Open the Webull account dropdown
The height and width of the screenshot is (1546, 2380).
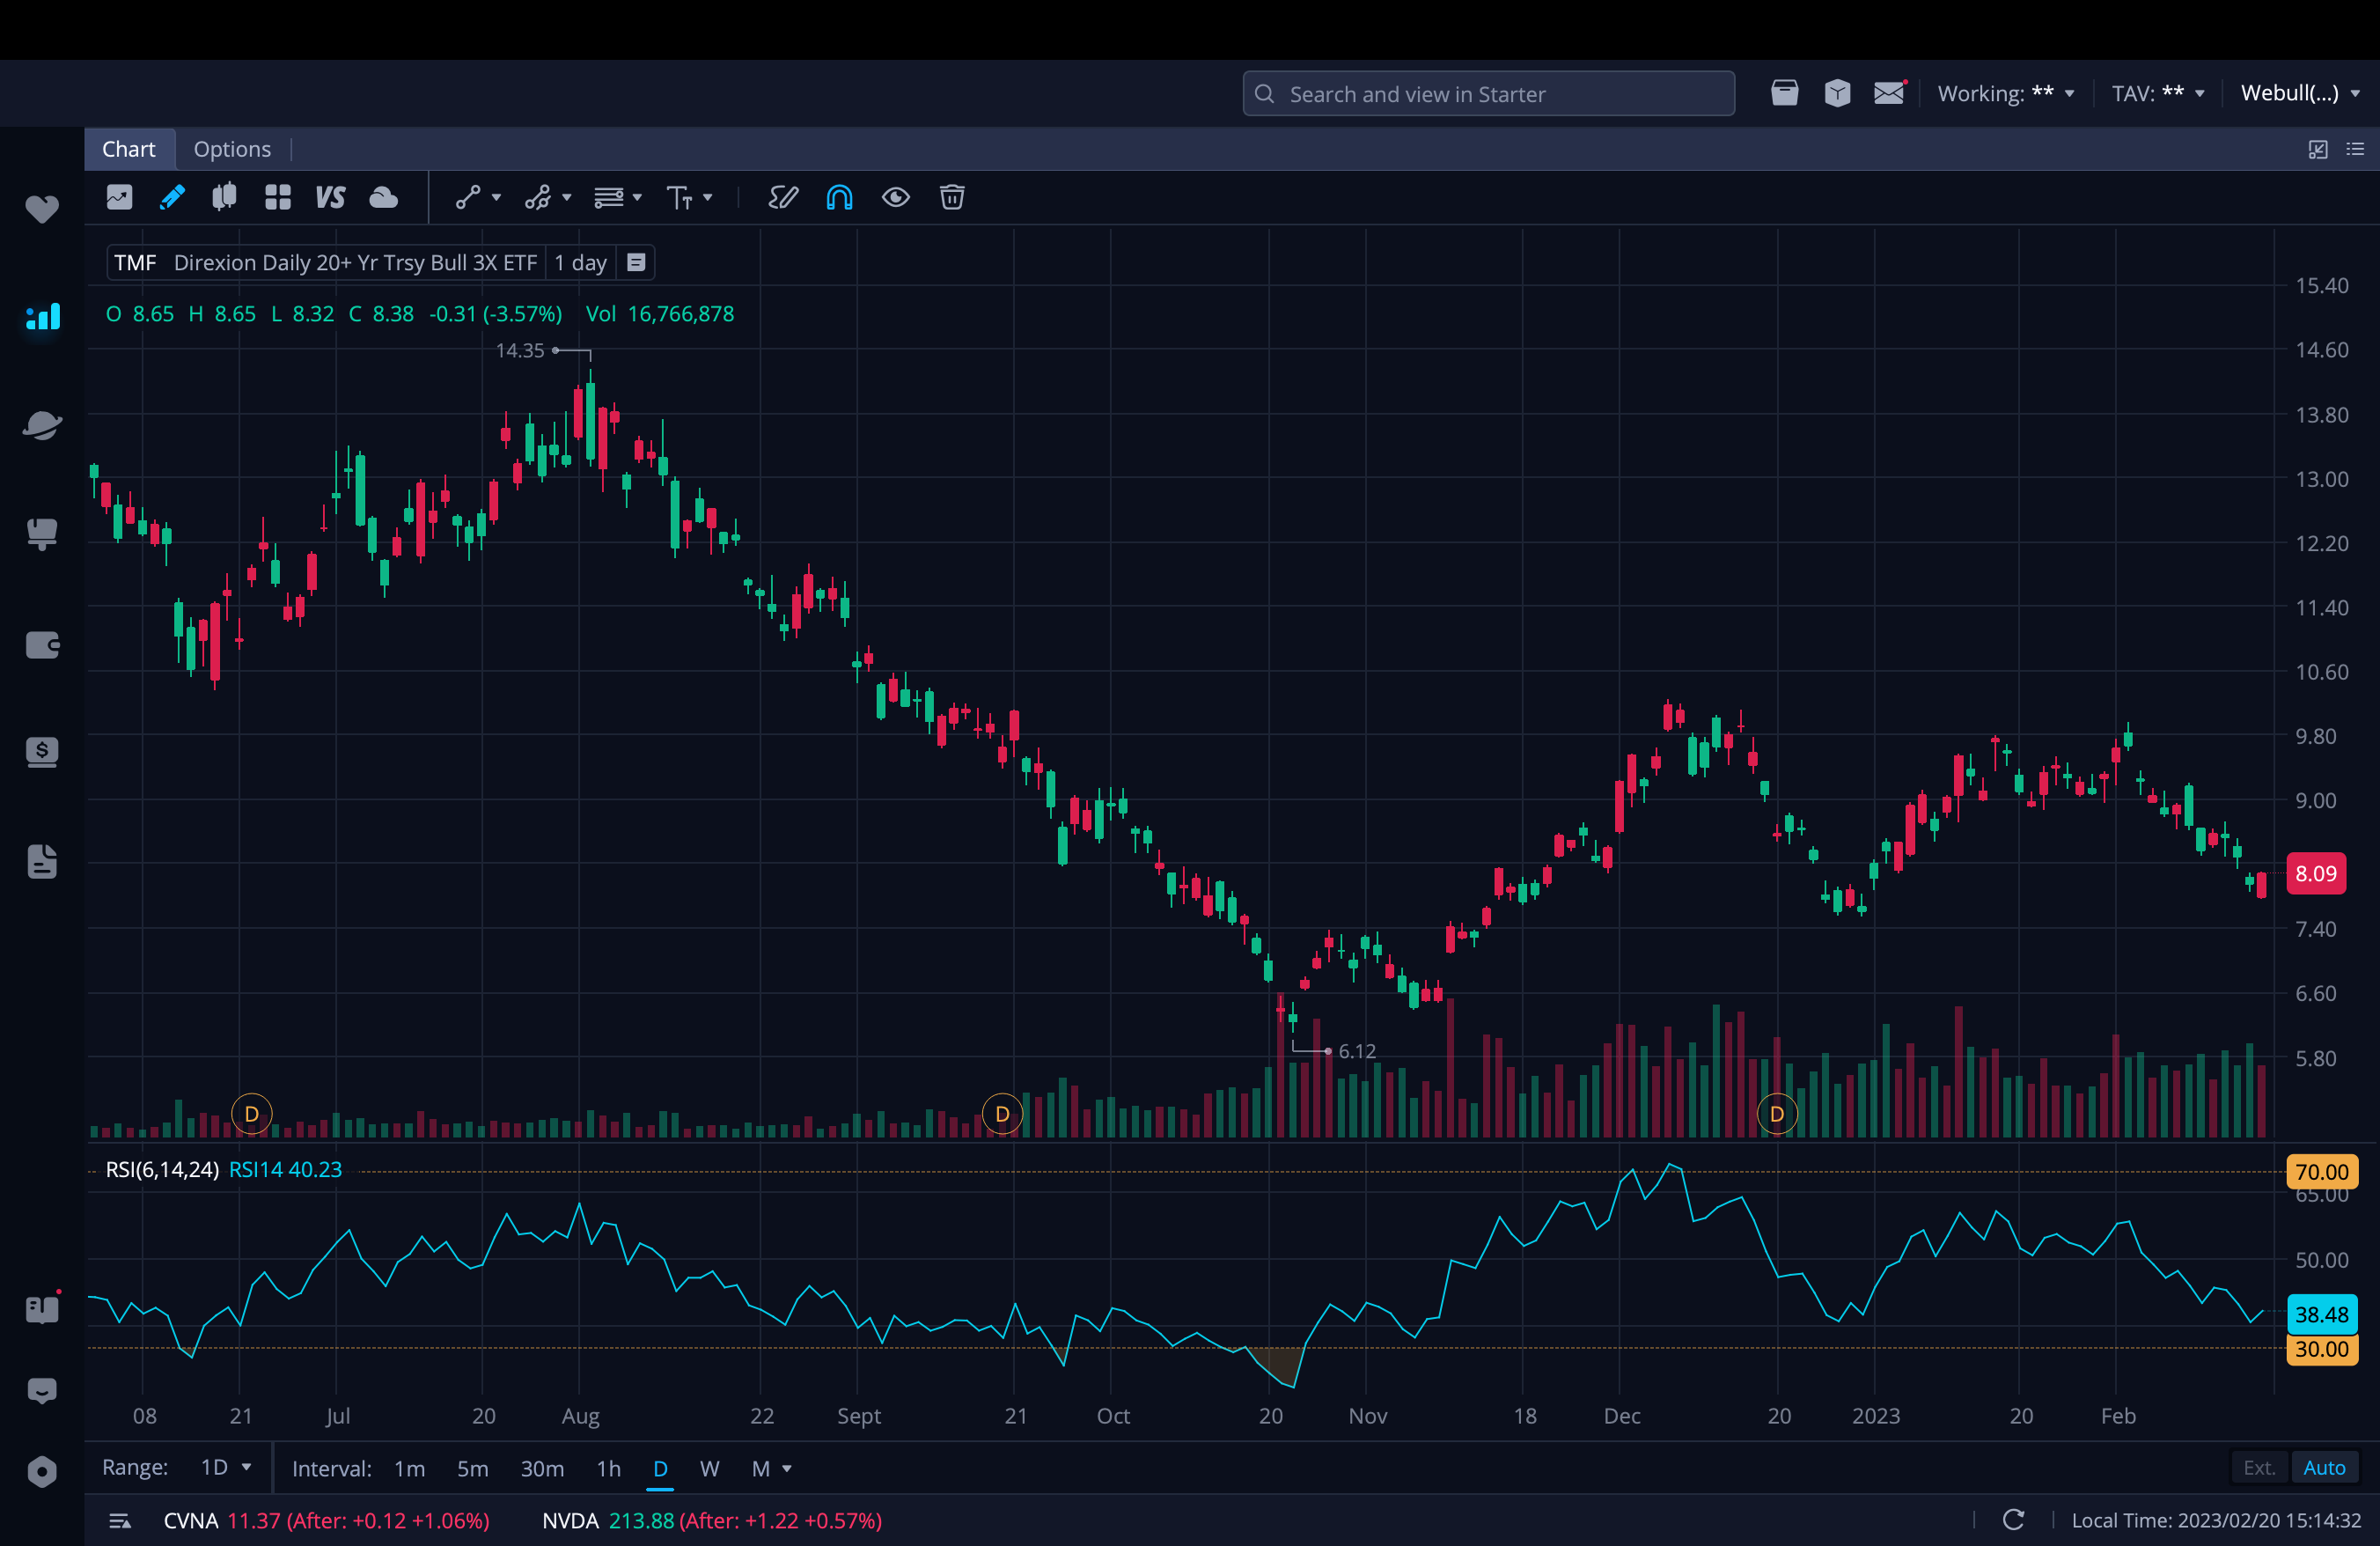2300,93
